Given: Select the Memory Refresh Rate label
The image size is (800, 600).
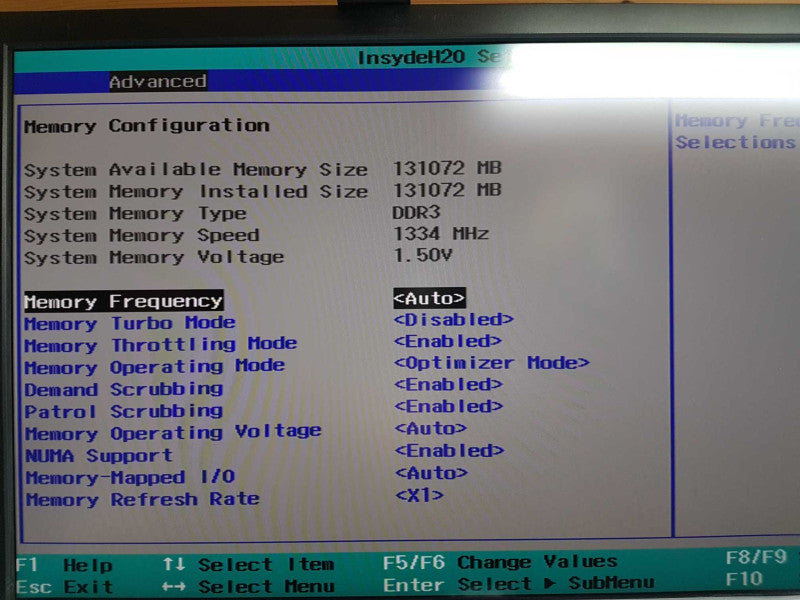Looking at the screenshot, I should coord(143,499).
